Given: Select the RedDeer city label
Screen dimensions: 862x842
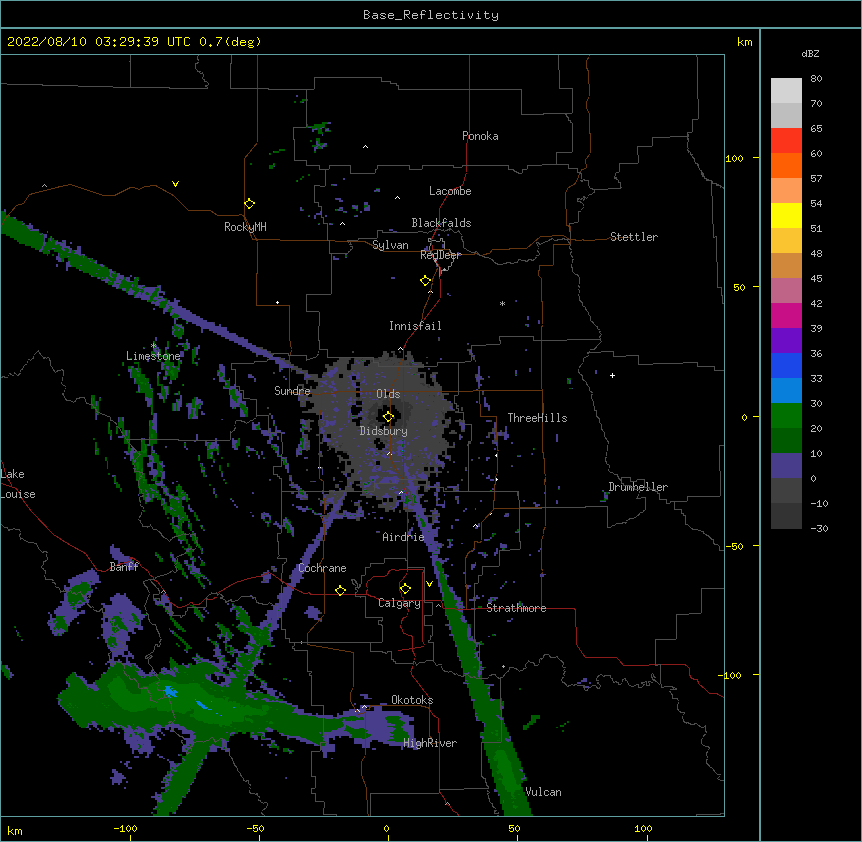Looking at the screenshot, I should pyautogui.click(x=440, y=255).
